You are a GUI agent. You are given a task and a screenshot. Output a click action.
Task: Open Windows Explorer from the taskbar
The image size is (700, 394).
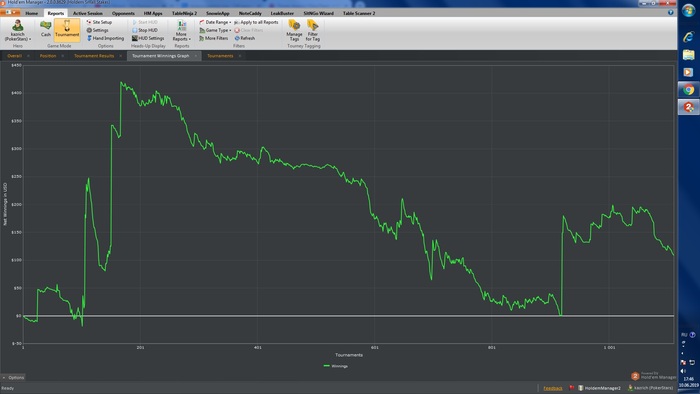click(x=688, y=55)
